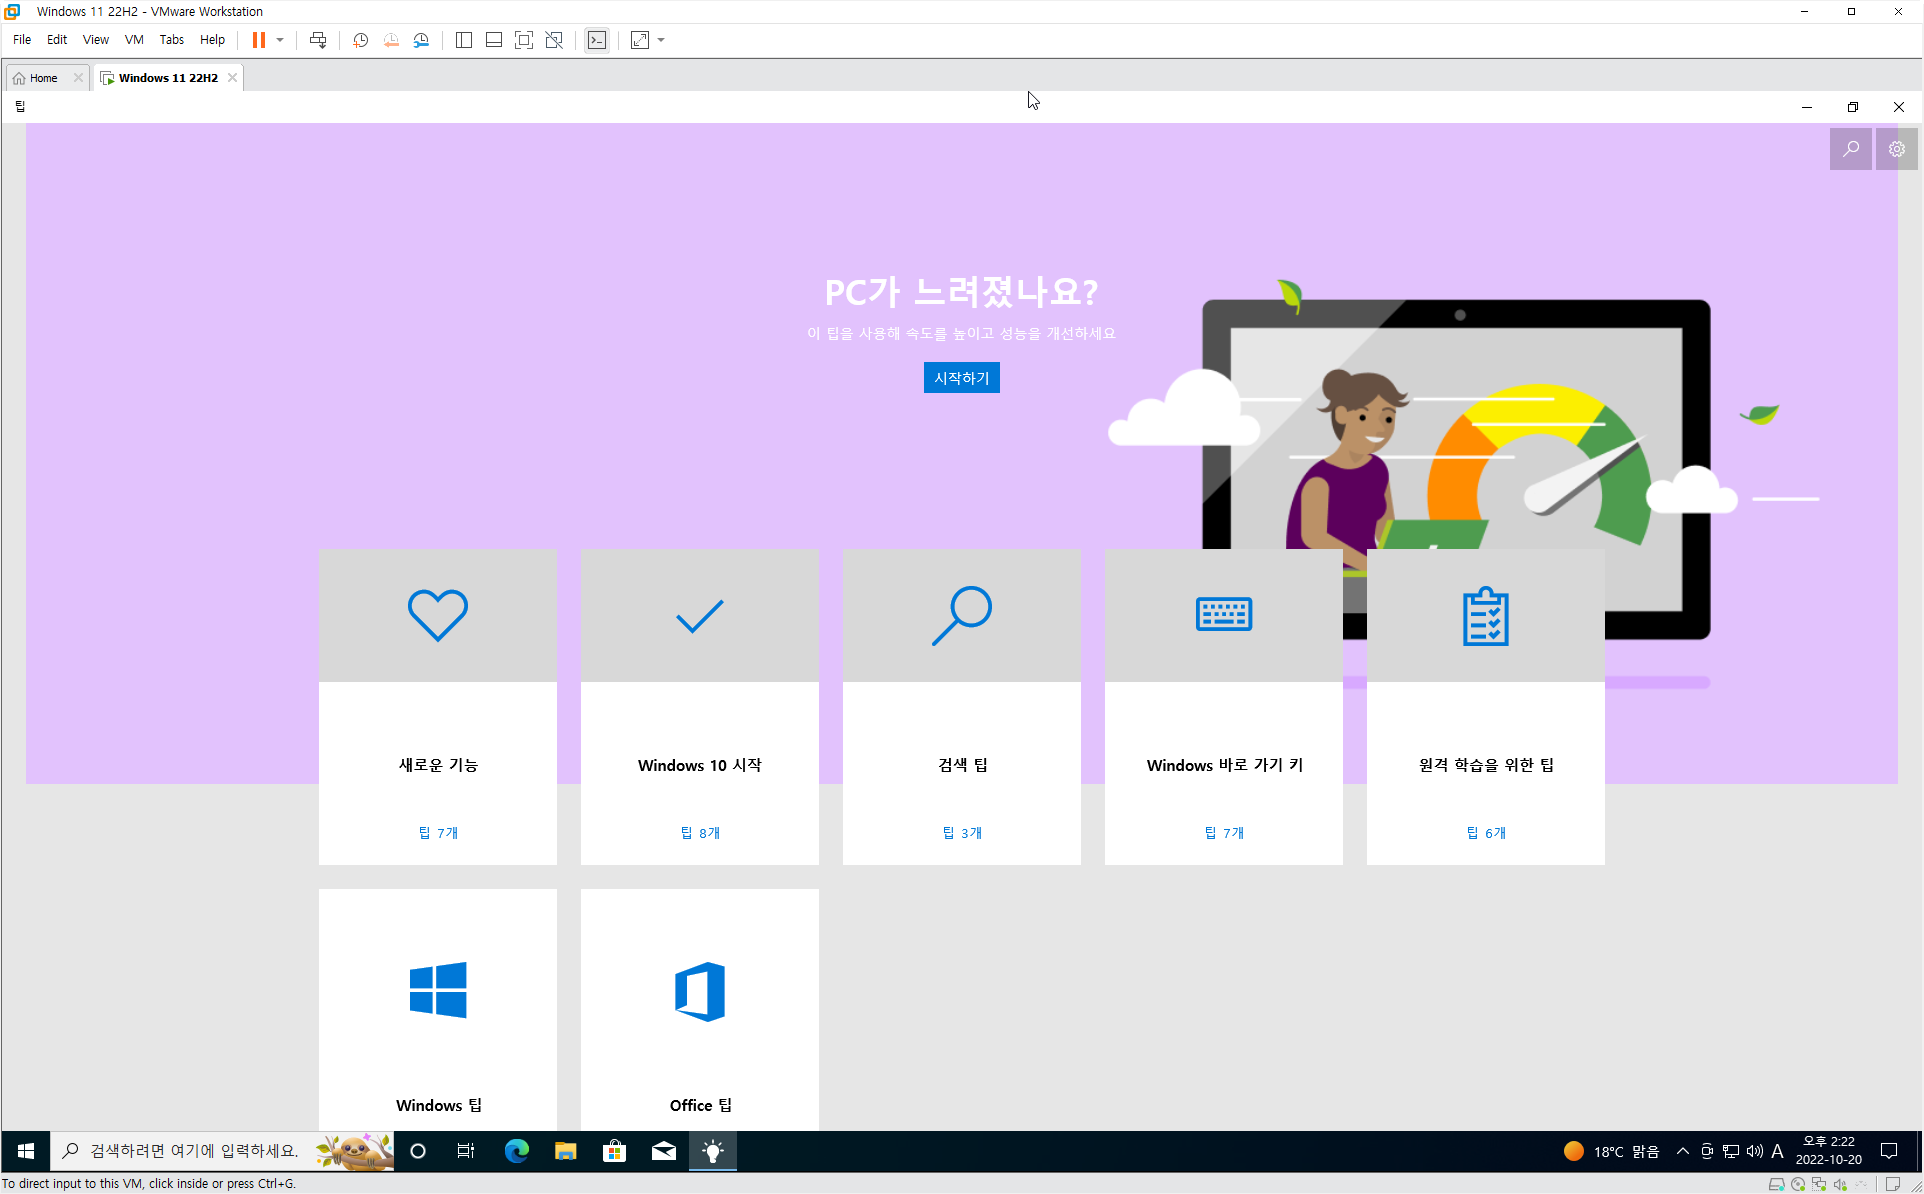Screen dimensions: 1924x1194
Task: Open the 검색 팁 card
Action: [x=961, y=706]
